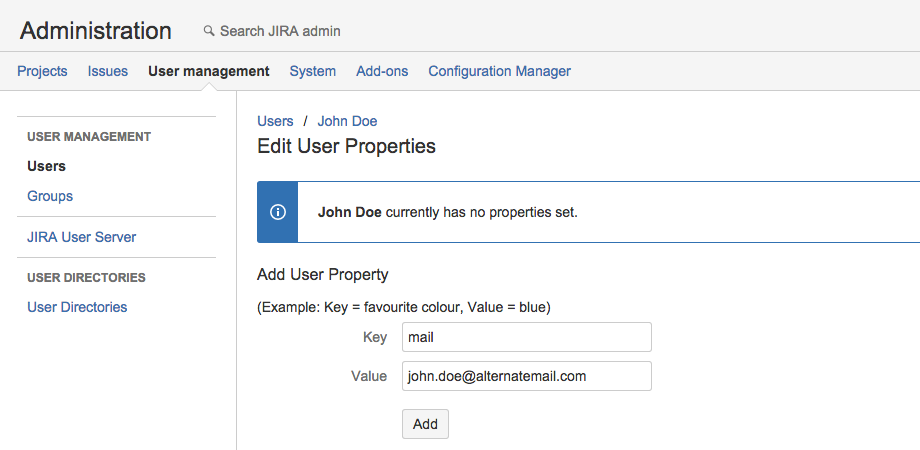
Task: Click the John Doe breadcrumb link
Action: click(x=347, y=121)
